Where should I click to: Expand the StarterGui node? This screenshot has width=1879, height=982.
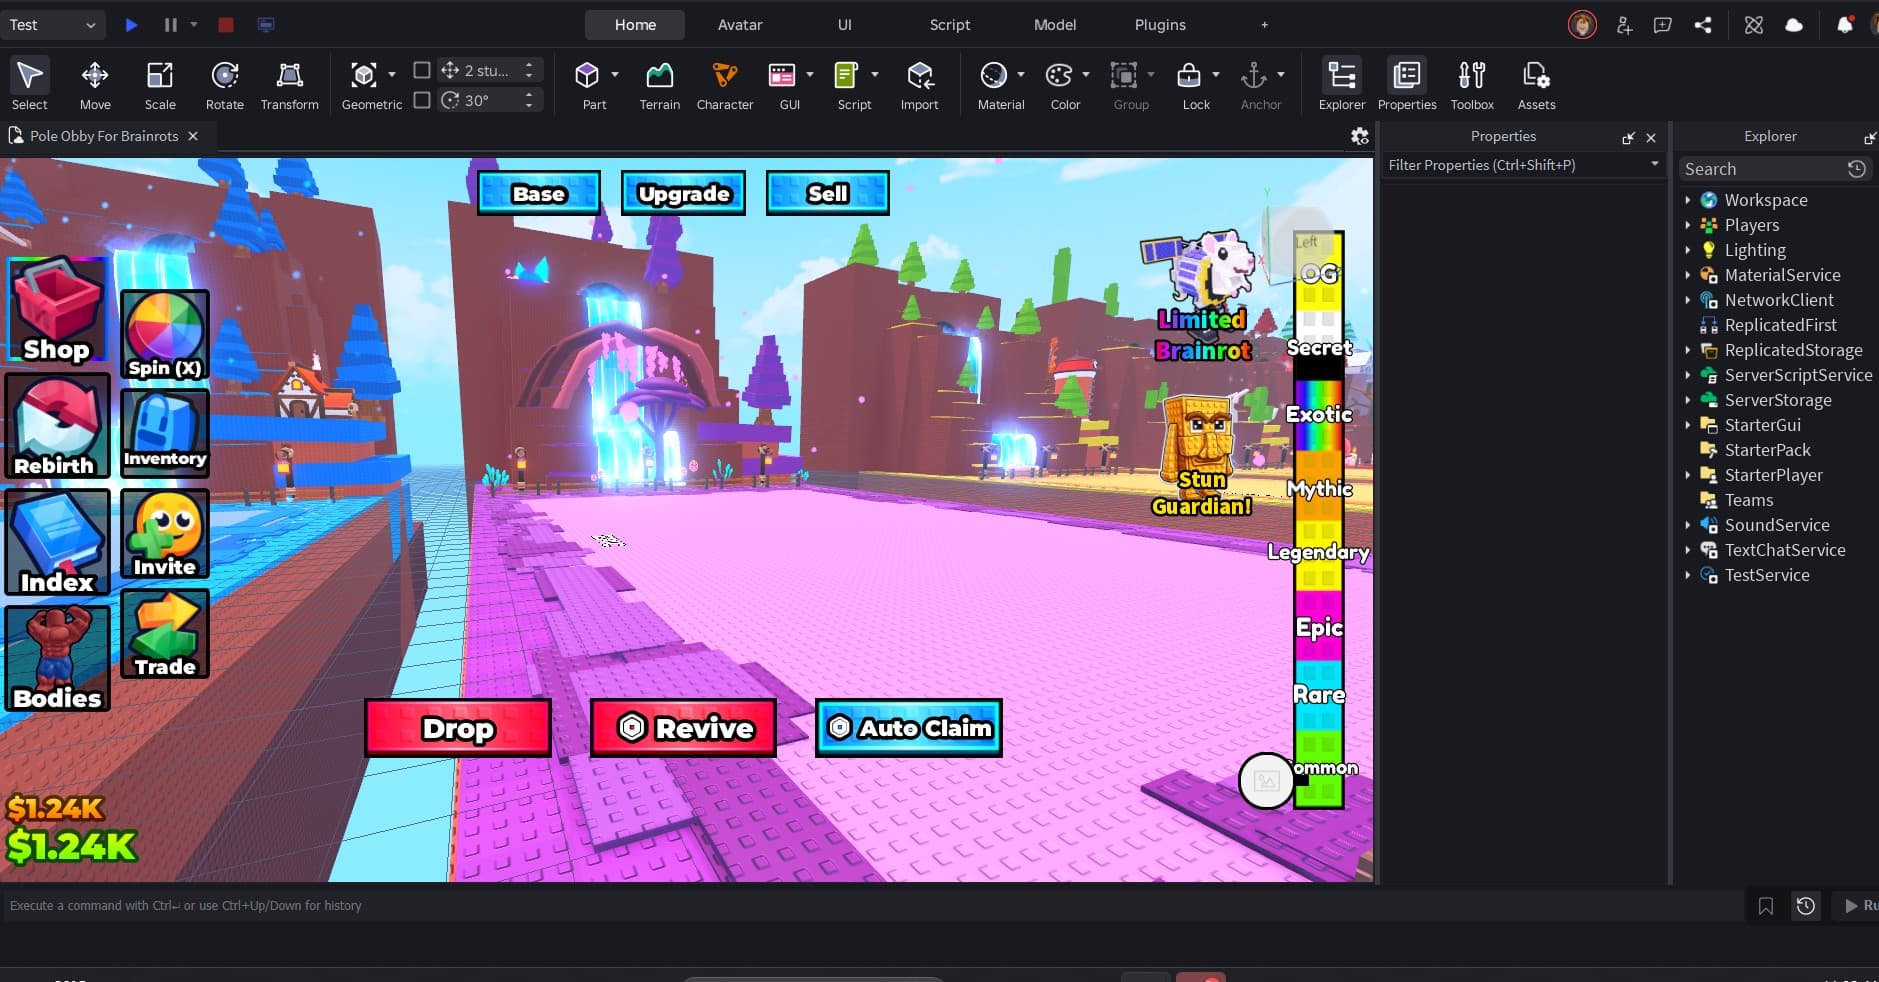pos(1688,425)
